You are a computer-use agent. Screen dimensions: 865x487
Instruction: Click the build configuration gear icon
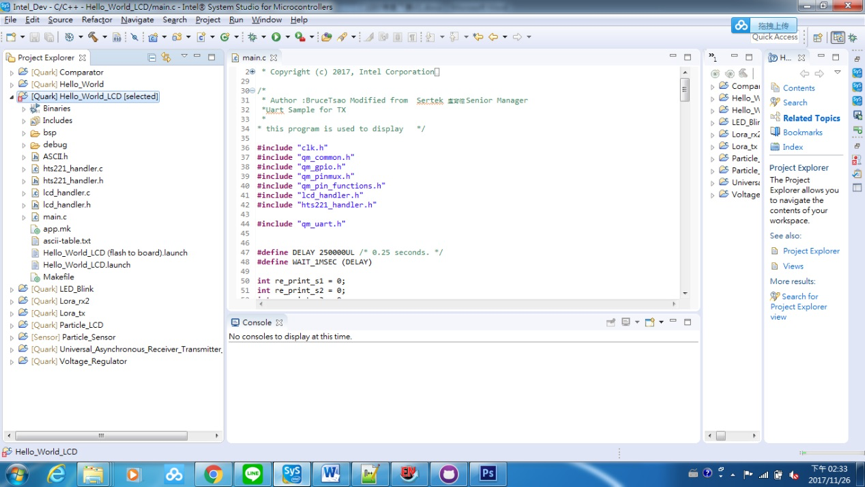point(69,37)
